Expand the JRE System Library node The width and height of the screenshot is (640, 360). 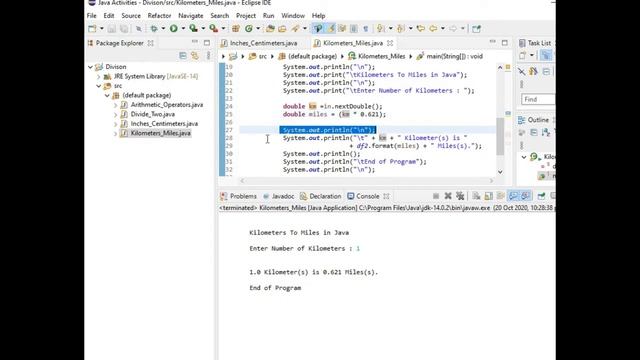[98, 76]
